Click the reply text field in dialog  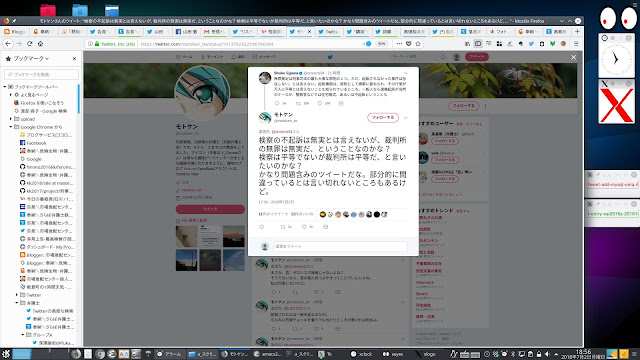tap(340, 247)
